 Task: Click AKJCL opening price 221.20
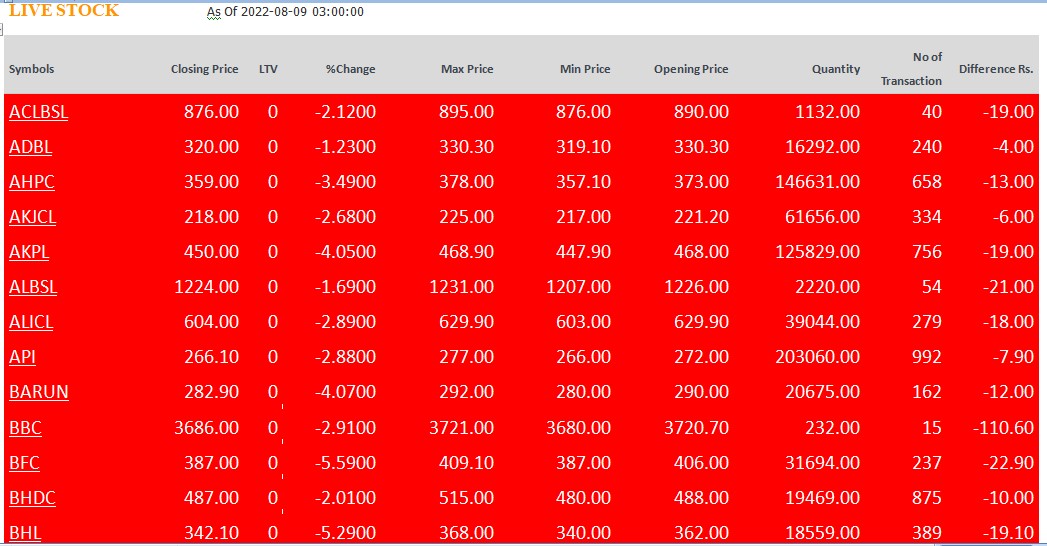701,217
